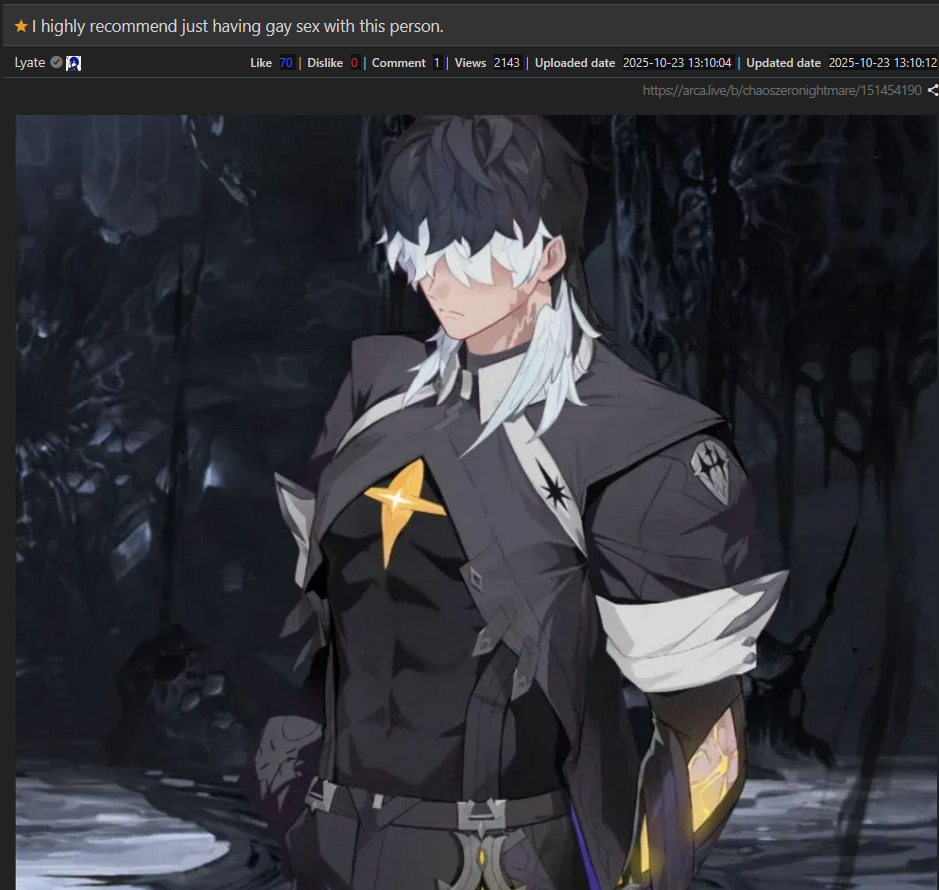The image size is (939, 890).
Task: Click the Views label
Action: coord(470,63)
